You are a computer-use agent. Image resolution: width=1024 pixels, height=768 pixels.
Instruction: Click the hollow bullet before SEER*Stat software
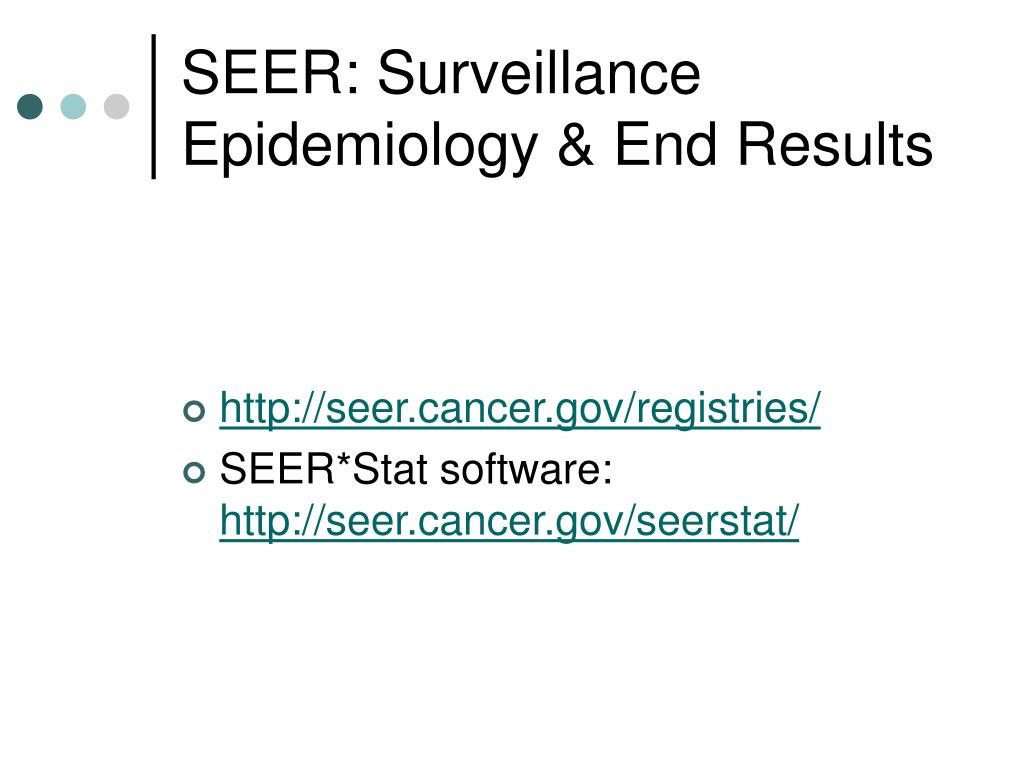point(195,472)
